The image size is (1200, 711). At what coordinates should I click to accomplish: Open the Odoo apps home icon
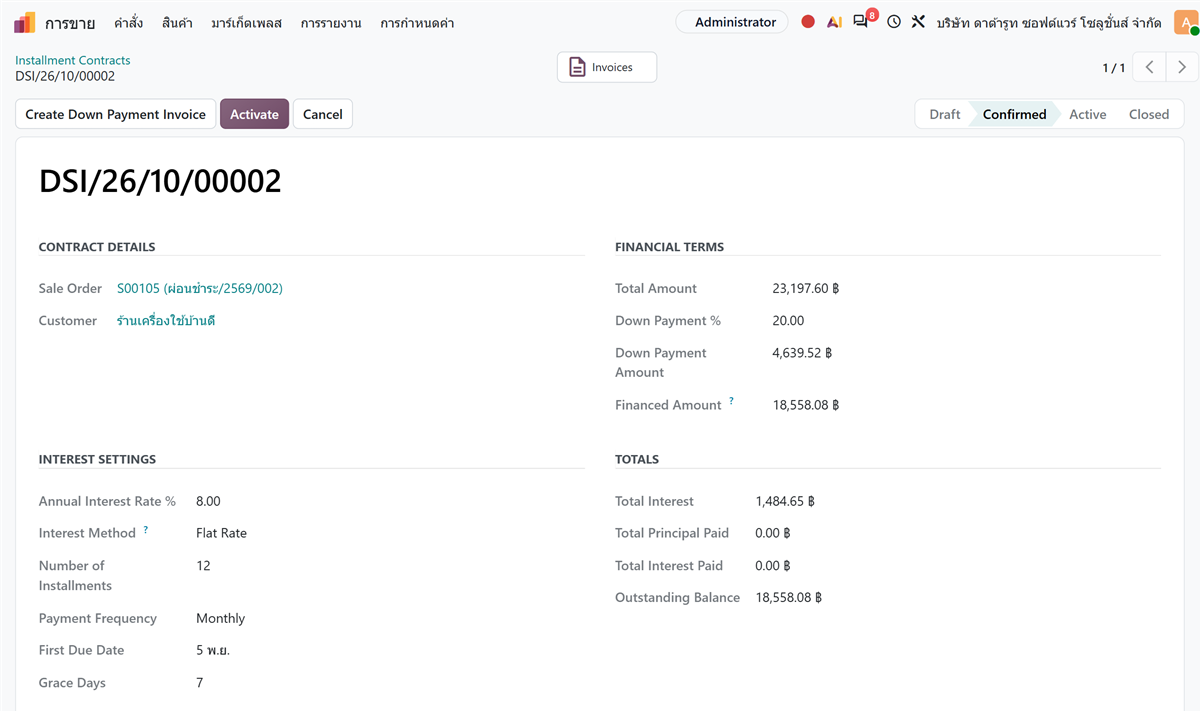[25, 22]
